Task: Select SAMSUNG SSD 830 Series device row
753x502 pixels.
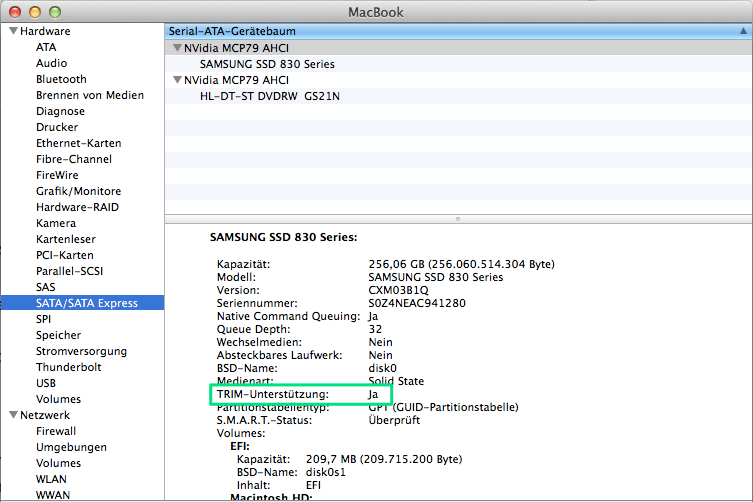Action: click(x=458, y=64)
